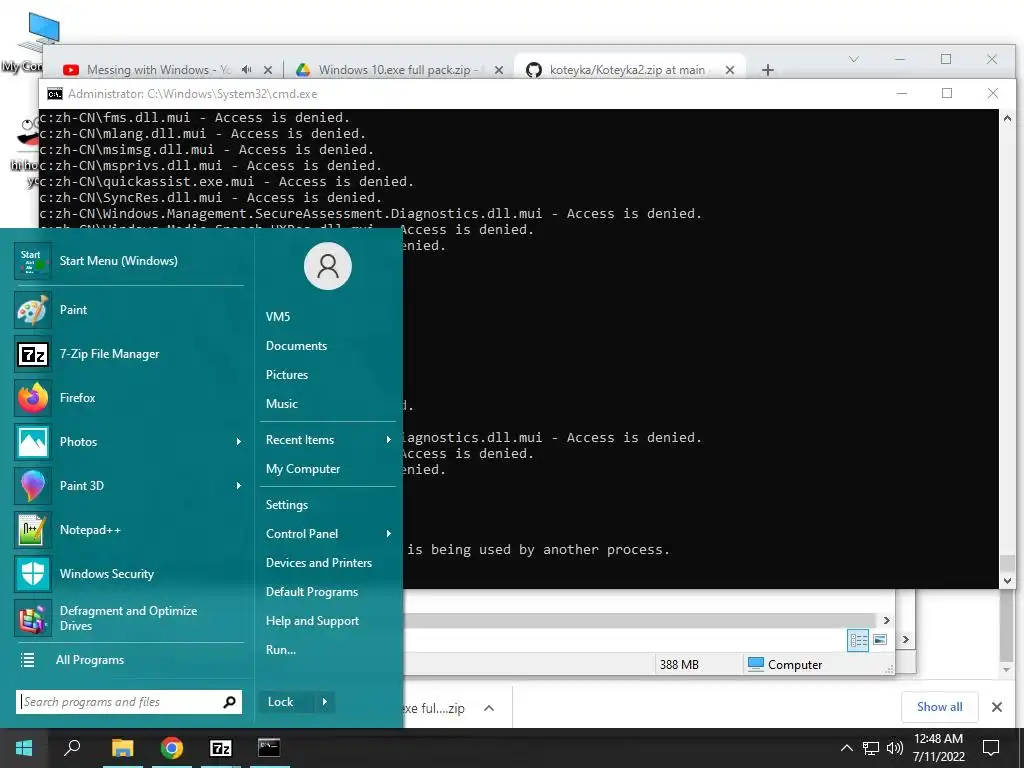This screenshot has height=768, width=1024.
Task: Click Computer in the dialog status bar
Action: pos(785,665)
